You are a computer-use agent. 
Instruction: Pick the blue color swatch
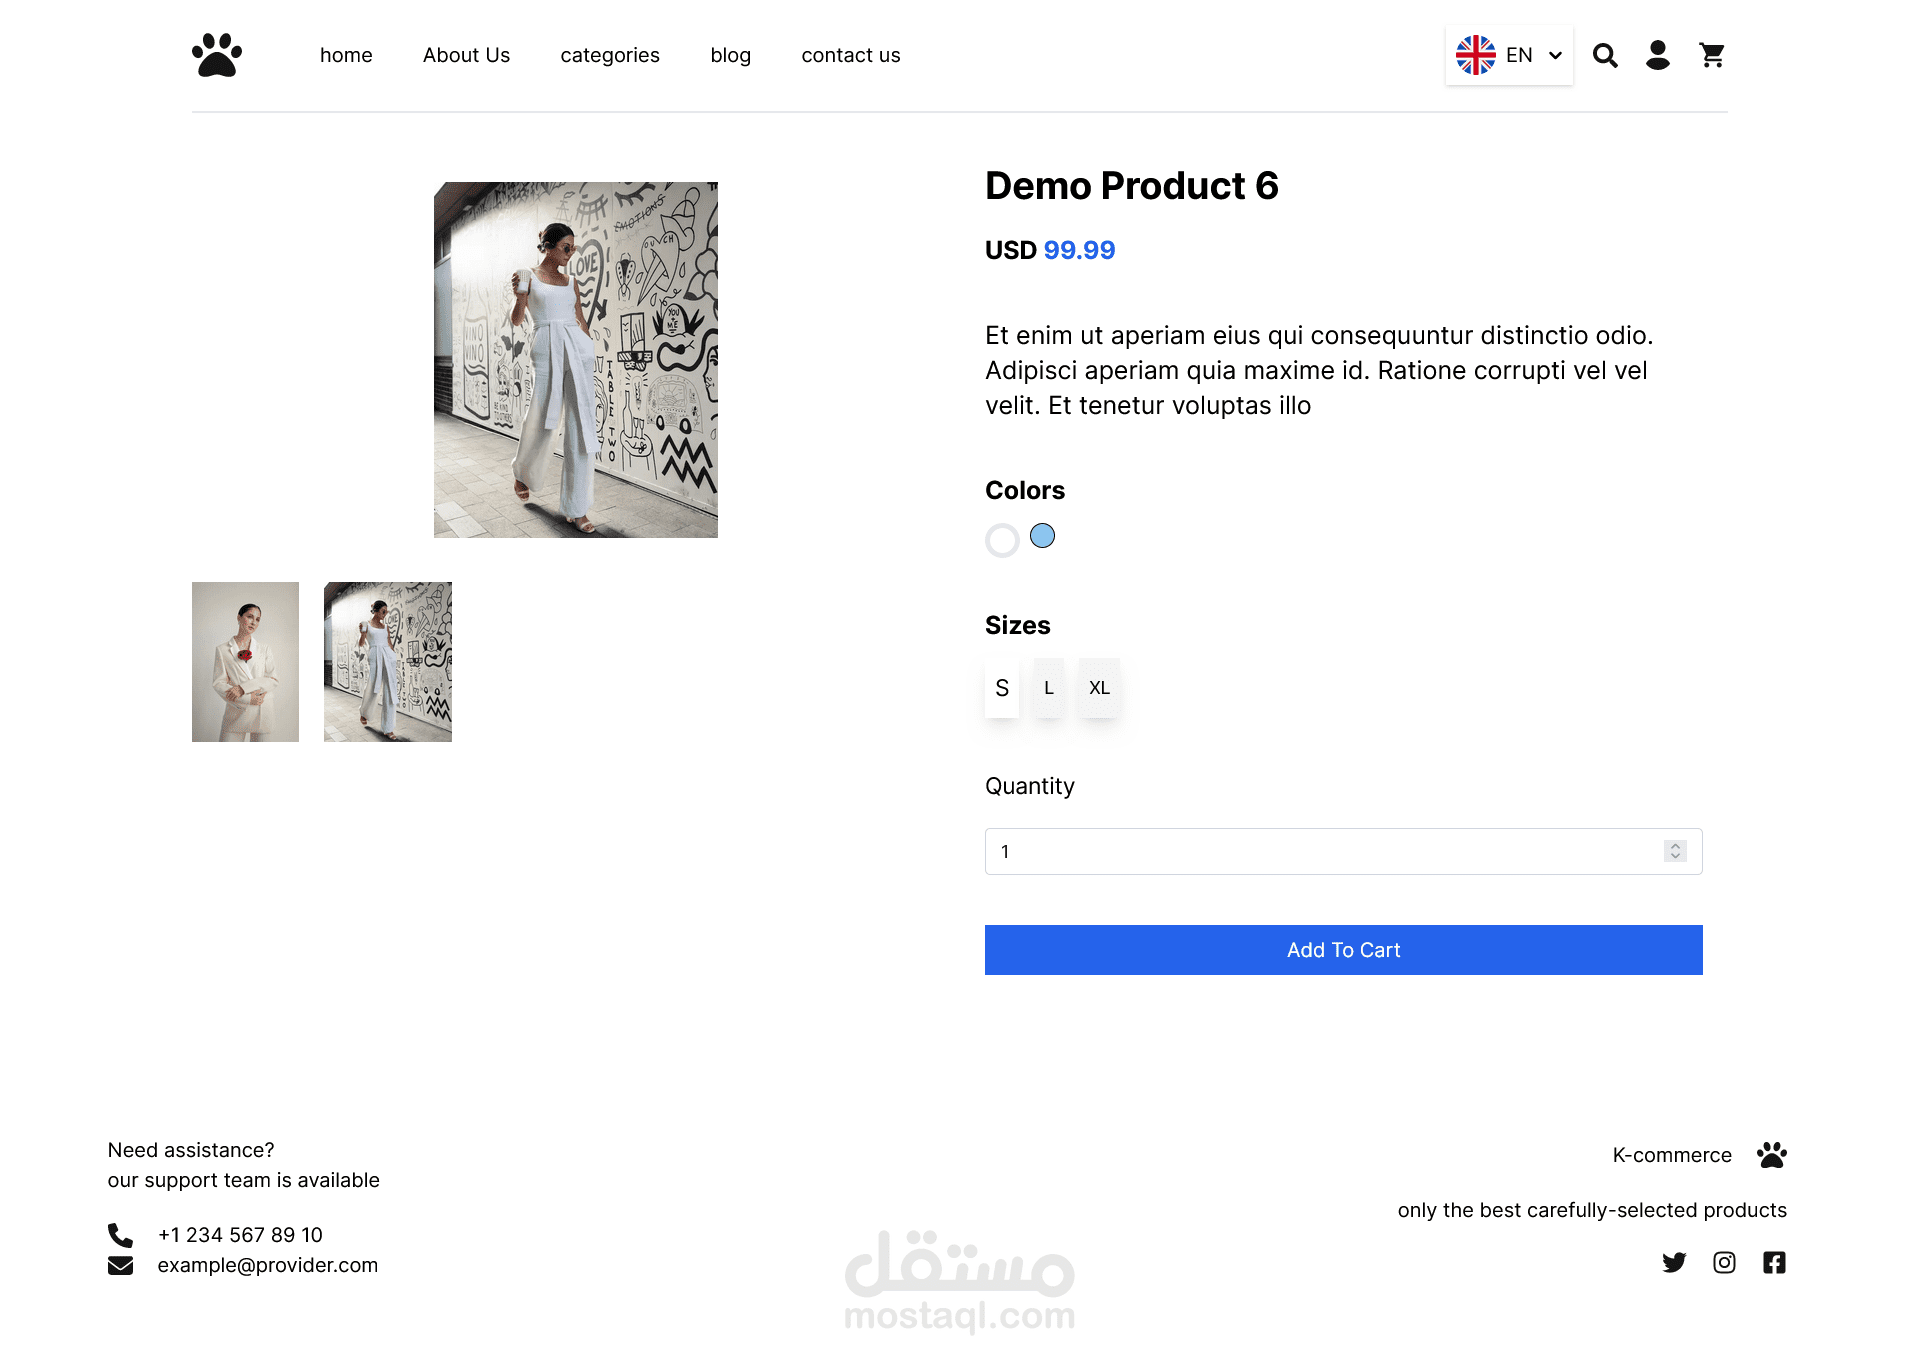coord(1042,536)
